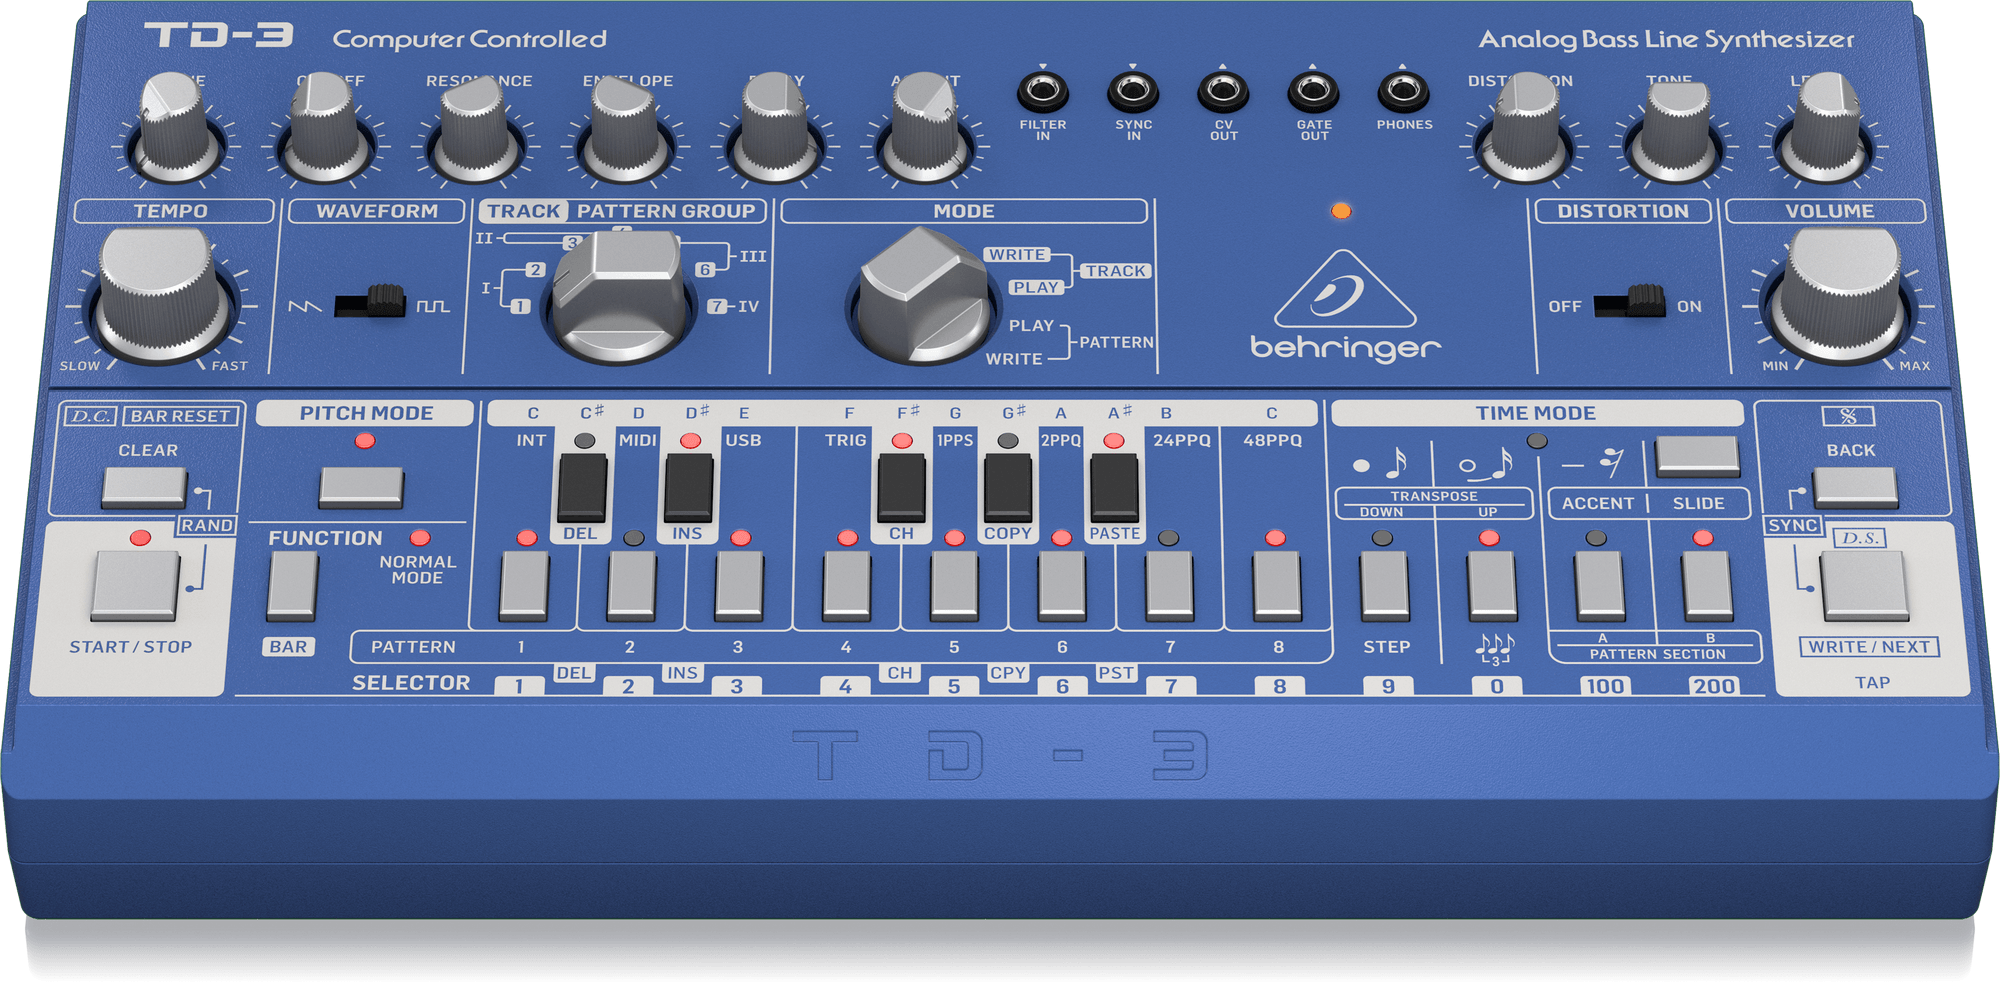Push the CLEAR button
This screenshot has width=2000, height=983.
(144, 487)
